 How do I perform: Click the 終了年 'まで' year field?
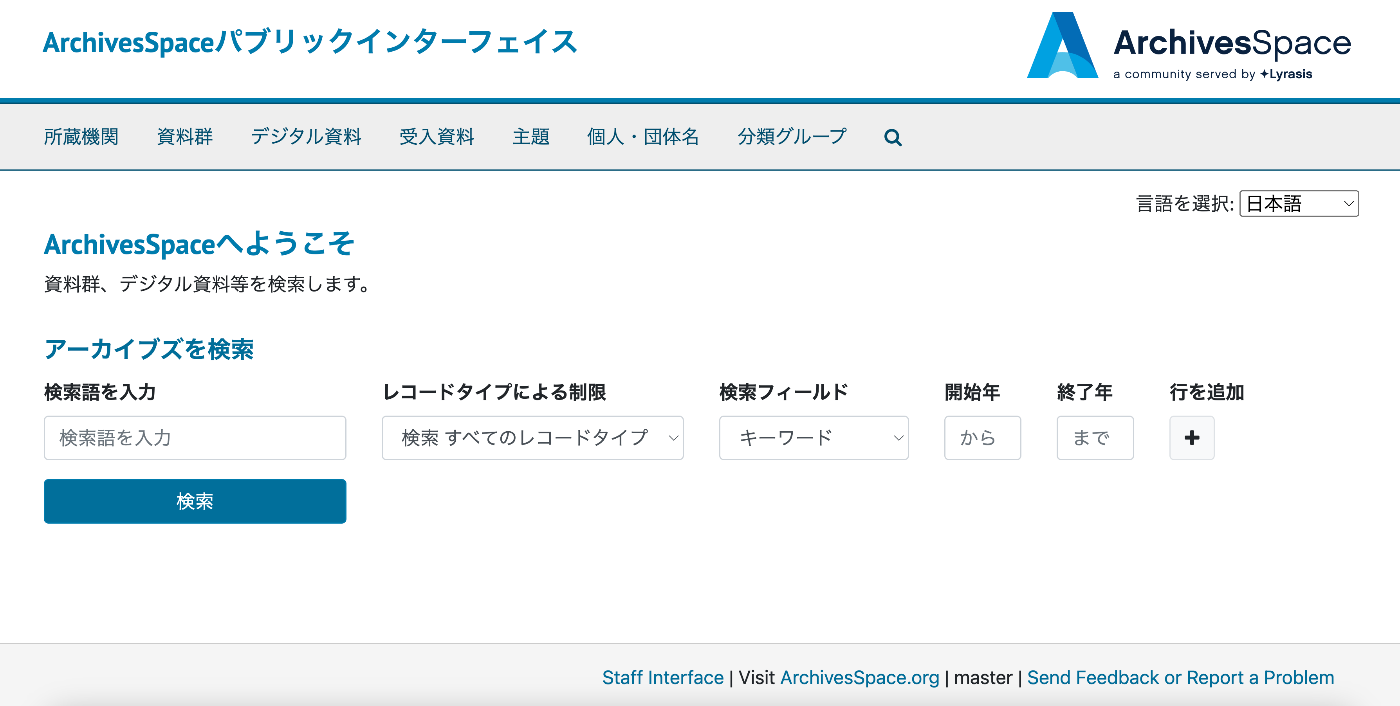tap(1095, 438)
